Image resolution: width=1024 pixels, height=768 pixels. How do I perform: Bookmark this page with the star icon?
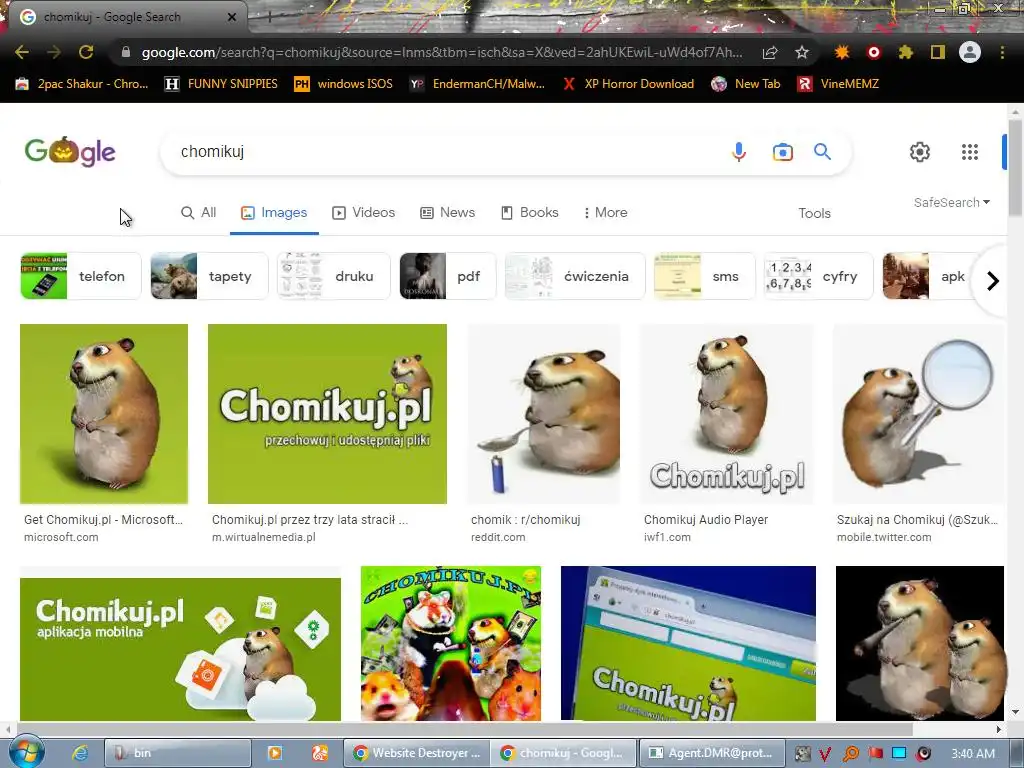tap(802, 52)
